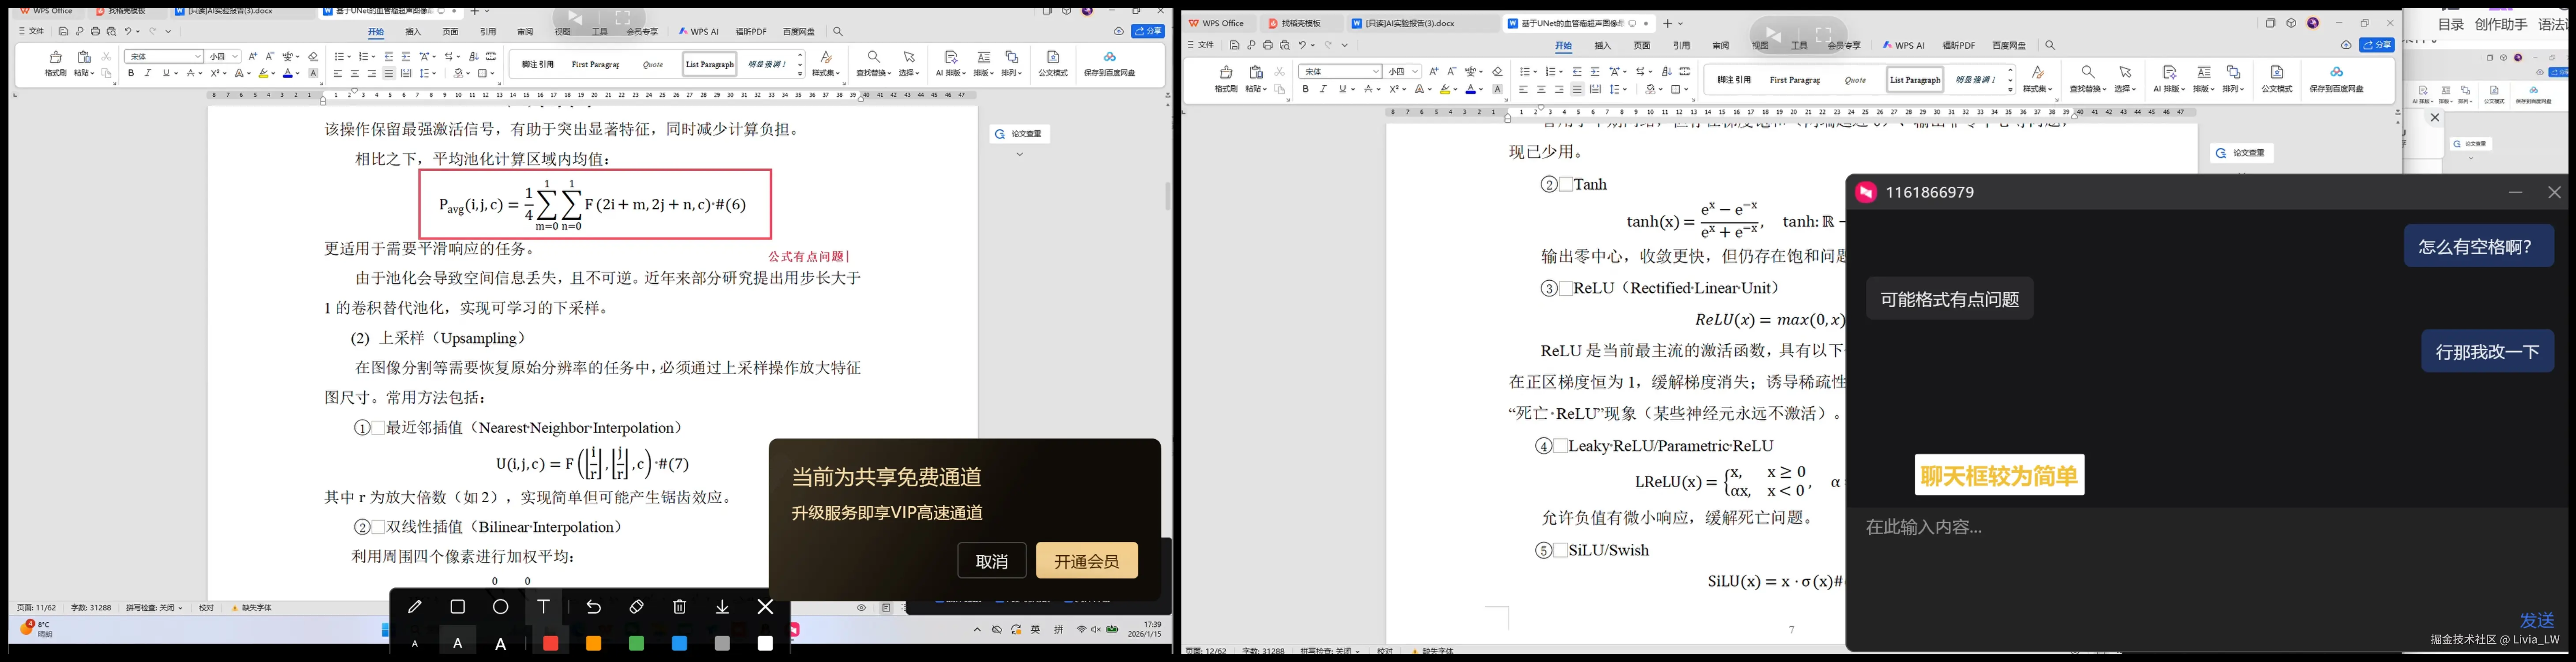The height and width of the screenshot is (662, 2576).
Task: Select the pencil annotation tool
Action: pyautogui.click(x=415, y=607)
